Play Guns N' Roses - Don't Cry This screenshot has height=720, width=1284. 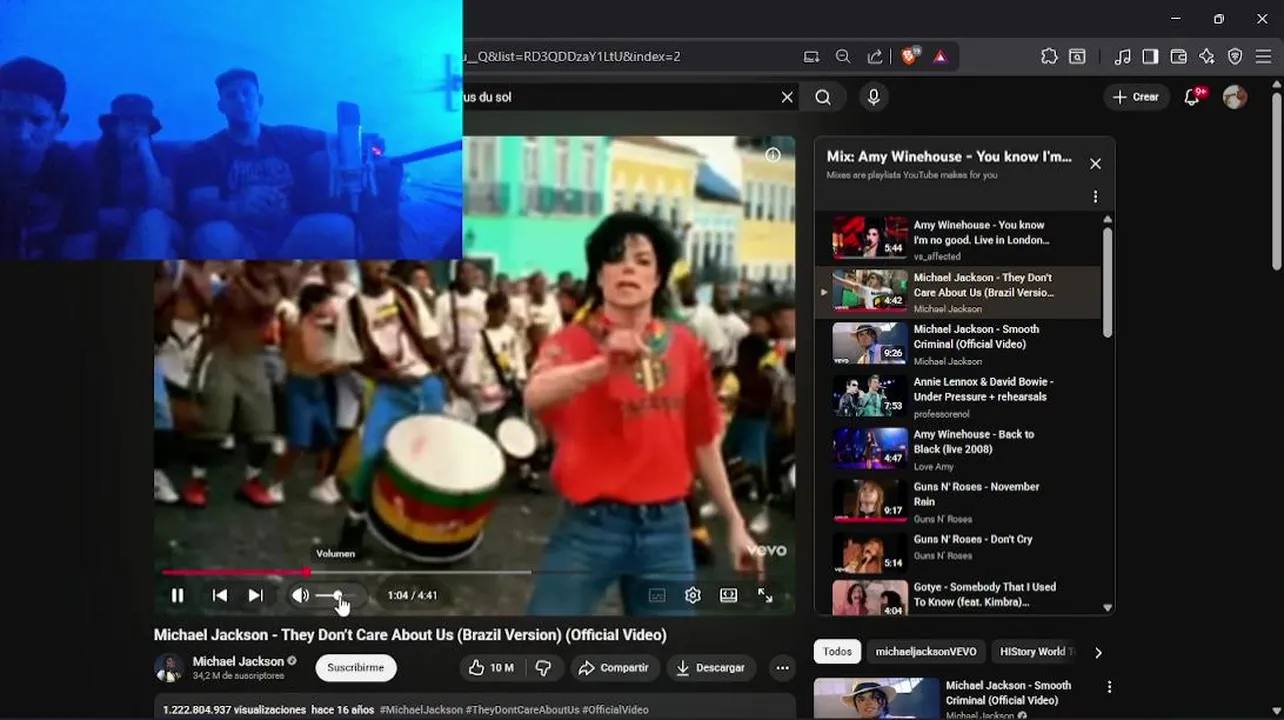point(958,554)
